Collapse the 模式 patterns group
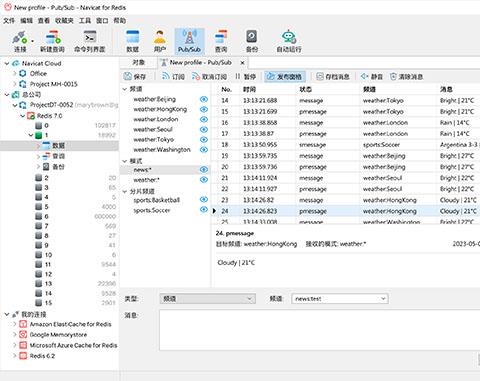Viewport: 480px width, 381px height. [x=125, y=161]
